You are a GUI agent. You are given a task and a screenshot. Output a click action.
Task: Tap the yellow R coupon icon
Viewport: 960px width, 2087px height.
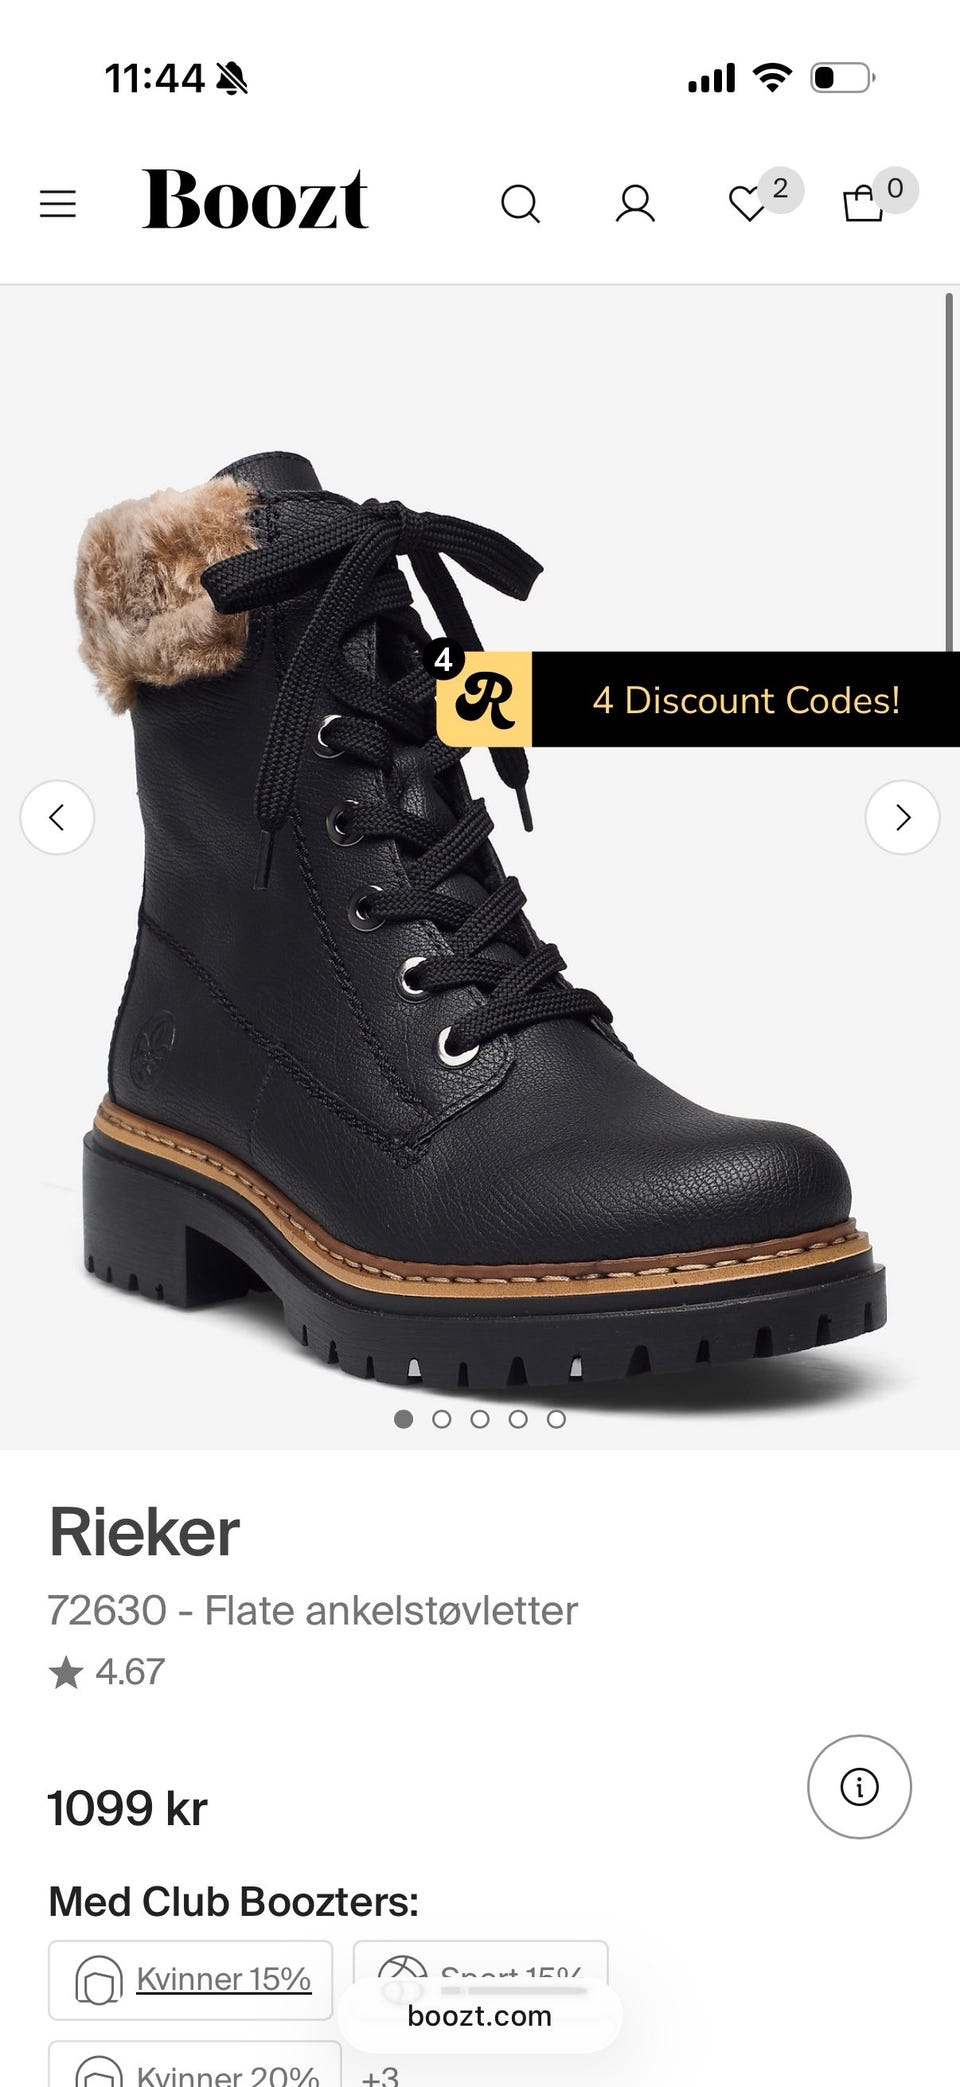coord(484,699)
